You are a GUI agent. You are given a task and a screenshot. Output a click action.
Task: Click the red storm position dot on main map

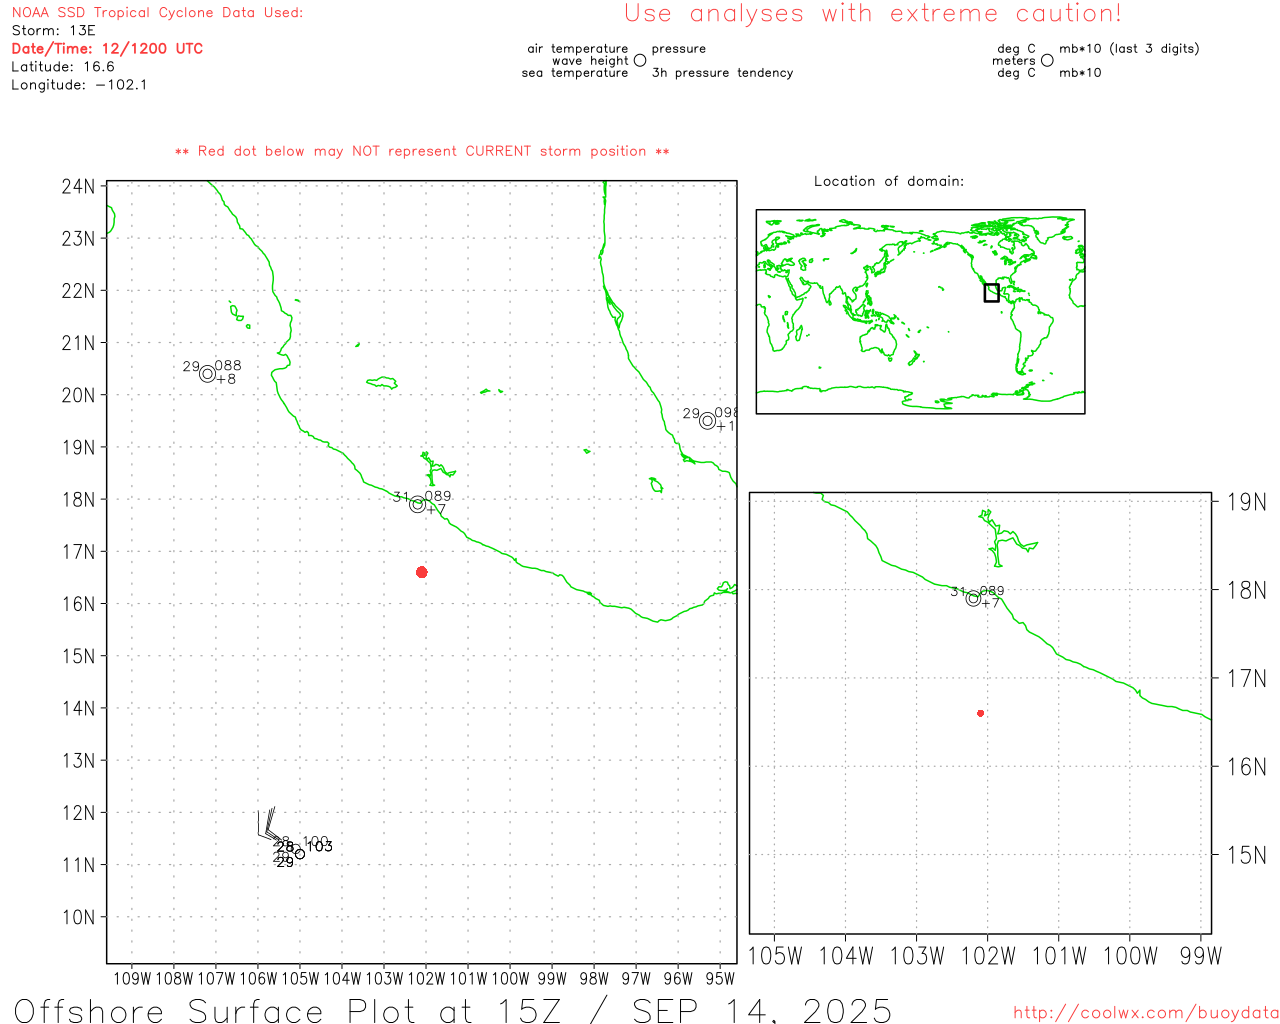click(x=421, y=572)
